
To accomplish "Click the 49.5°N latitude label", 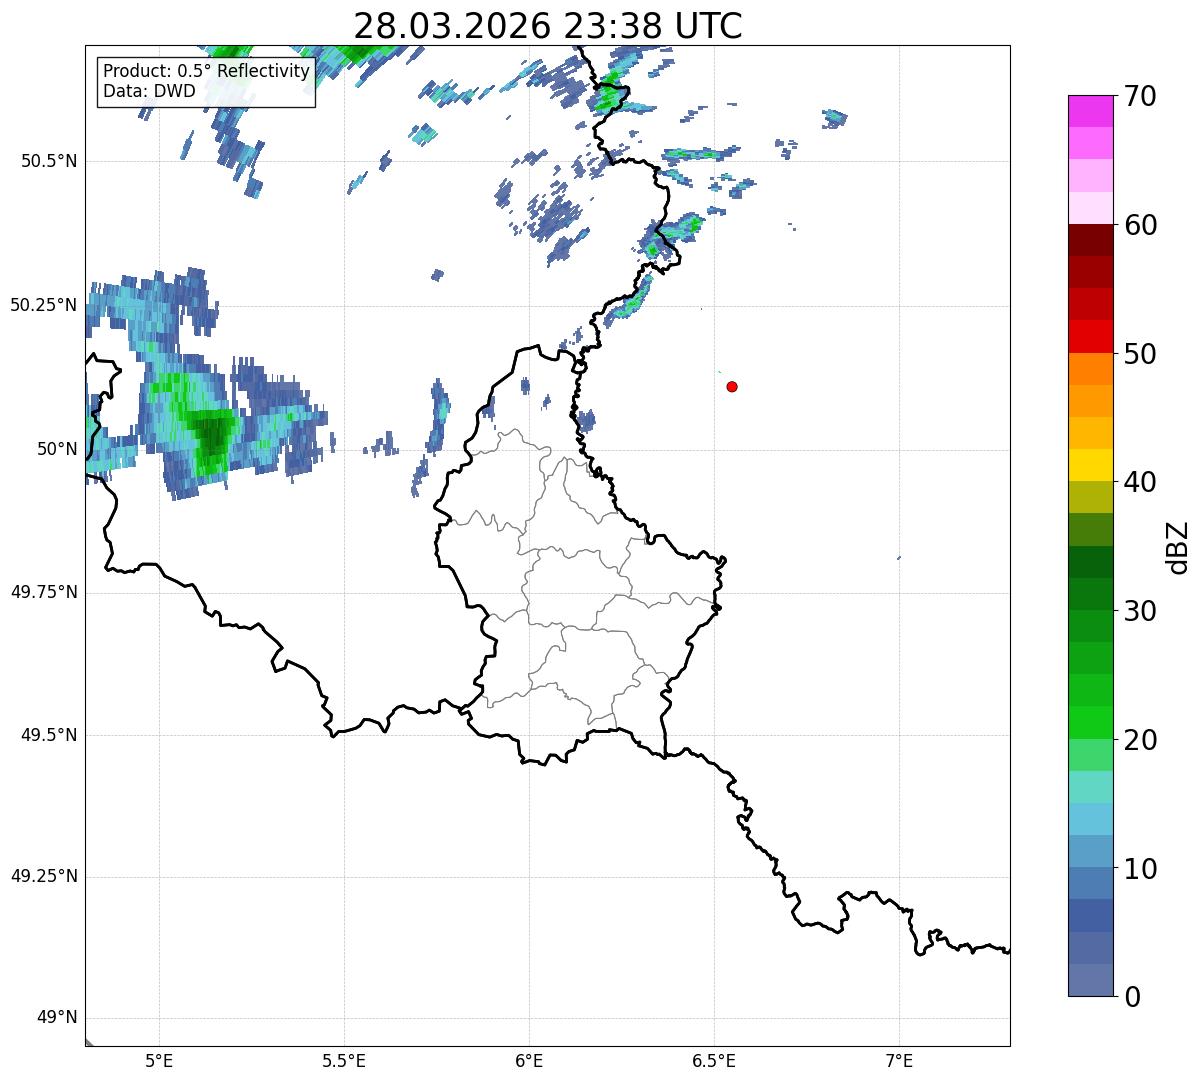I will [x=48, y=735].
